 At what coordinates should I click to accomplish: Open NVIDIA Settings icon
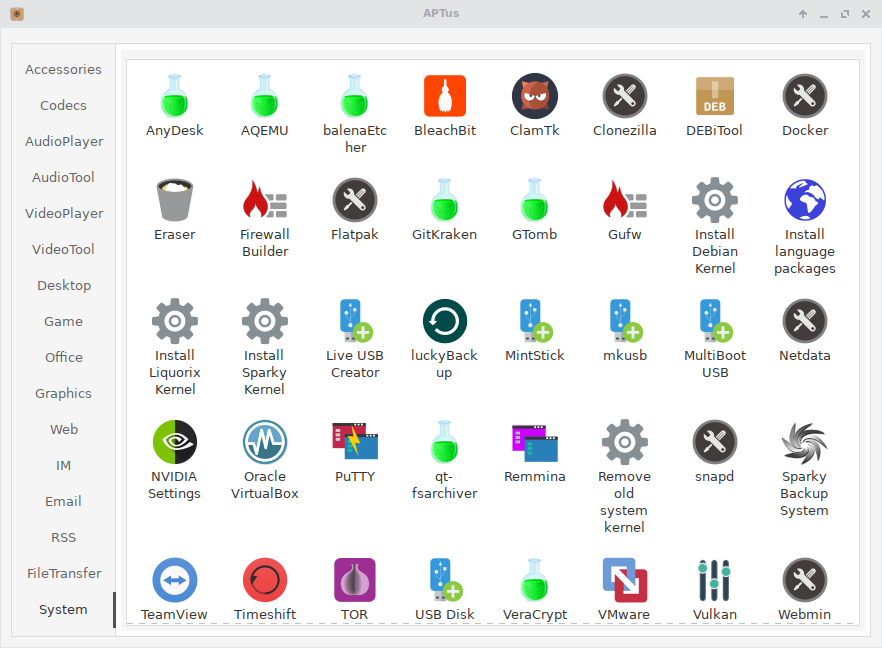pos(174,442)
